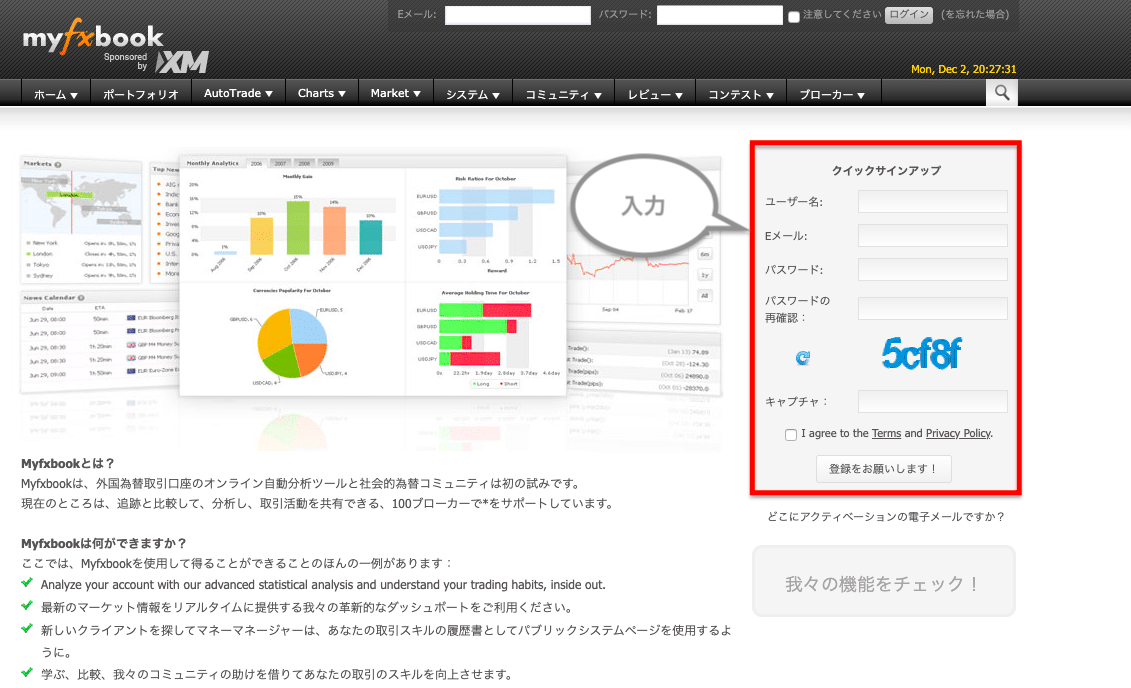Expand the Charts dropdown
This screenshot has width=1131, height=688.
click(322, 93)
